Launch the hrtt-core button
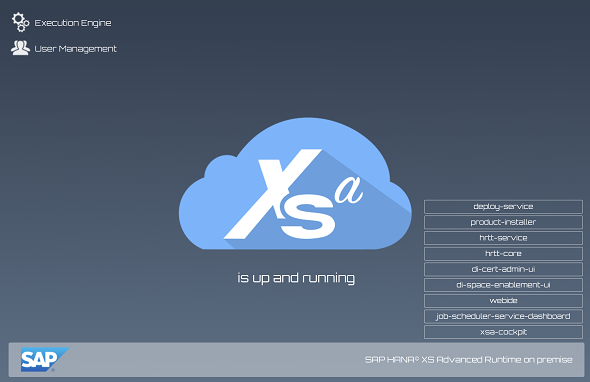This screenshot has width=590, height=382. tap(503, 254)
